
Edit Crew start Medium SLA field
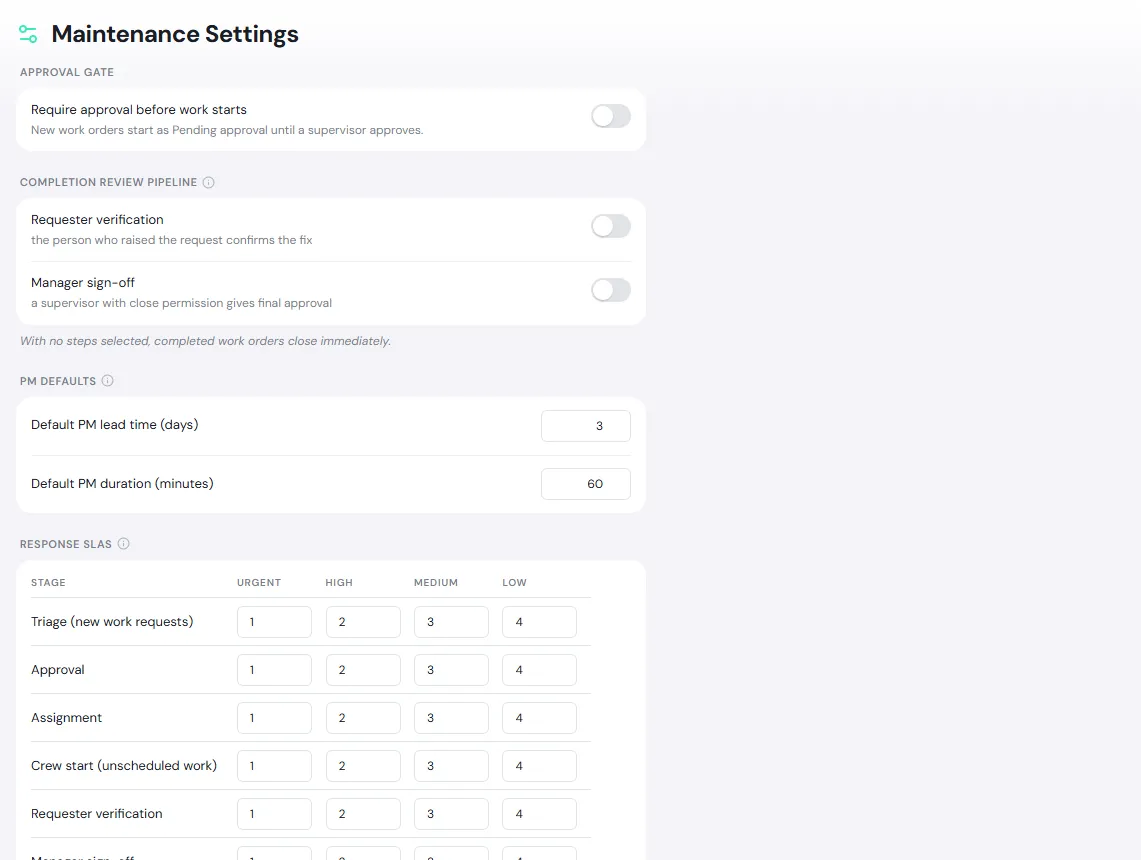(x=451, y=766)
